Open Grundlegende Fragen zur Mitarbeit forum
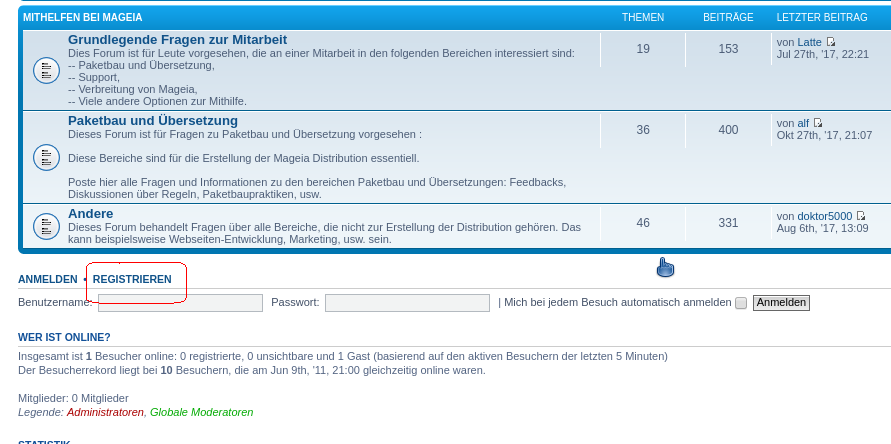 coord(177,40)
